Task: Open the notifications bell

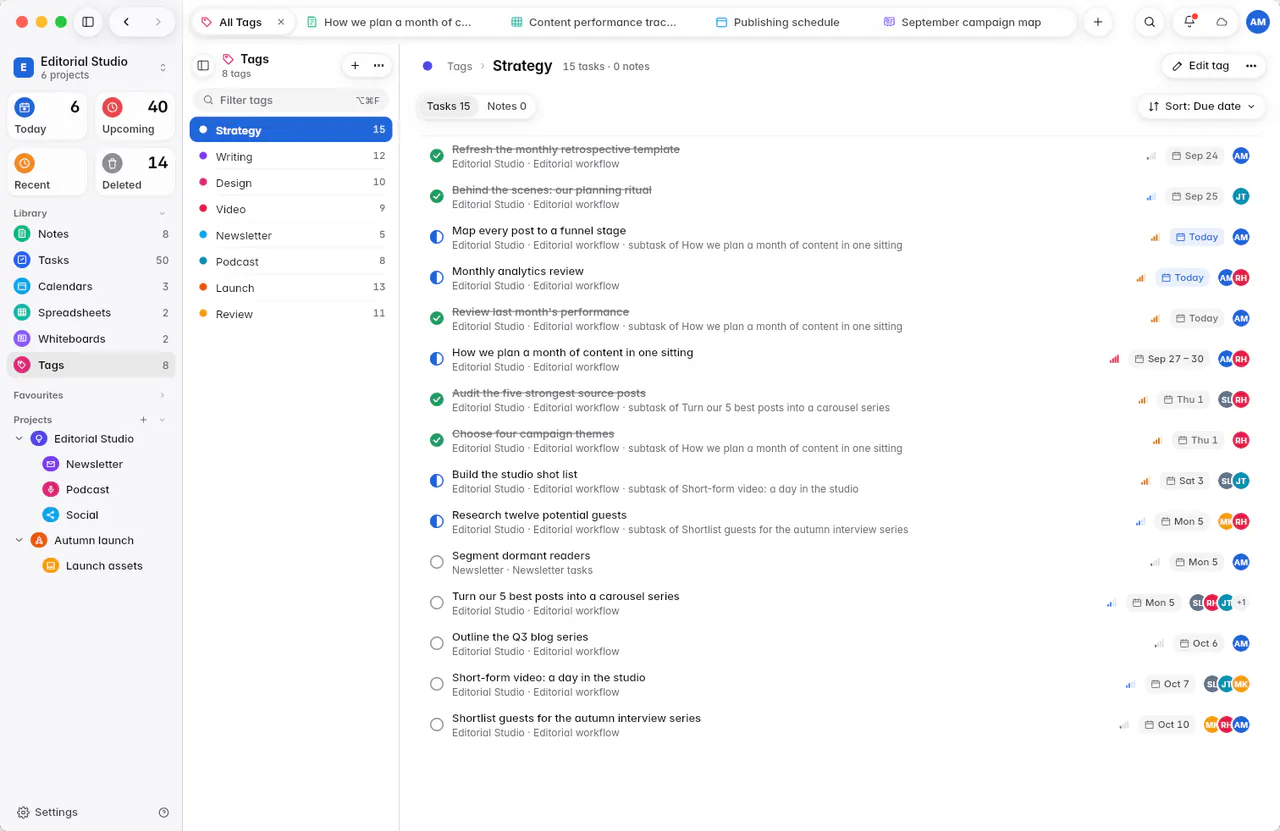Action: click(1190, 22)
